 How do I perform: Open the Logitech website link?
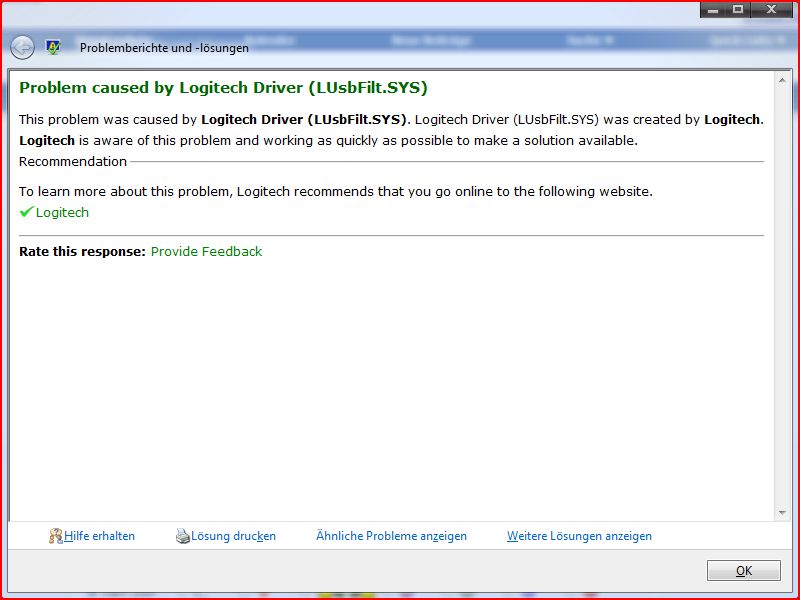[62, 212]
